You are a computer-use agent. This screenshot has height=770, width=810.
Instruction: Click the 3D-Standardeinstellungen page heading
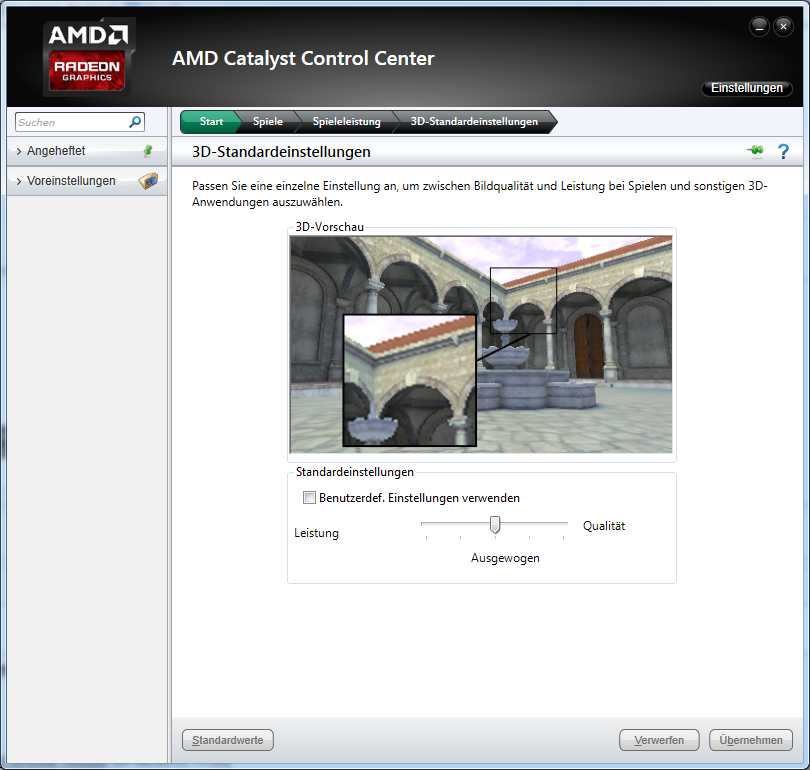281,152
